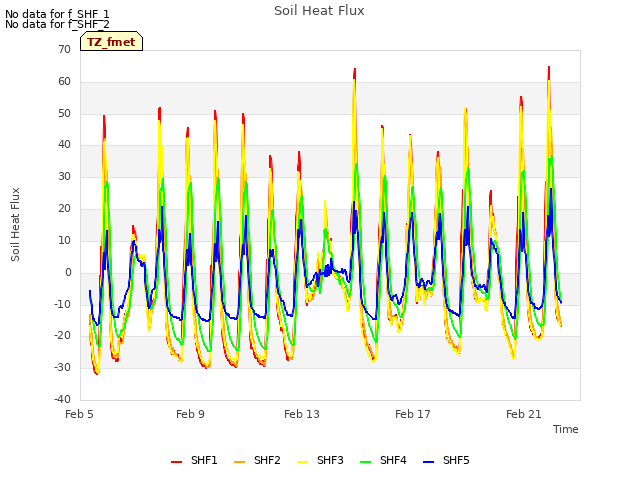
Task: Click the SHF4 legend entry
Action: point(383,461)
